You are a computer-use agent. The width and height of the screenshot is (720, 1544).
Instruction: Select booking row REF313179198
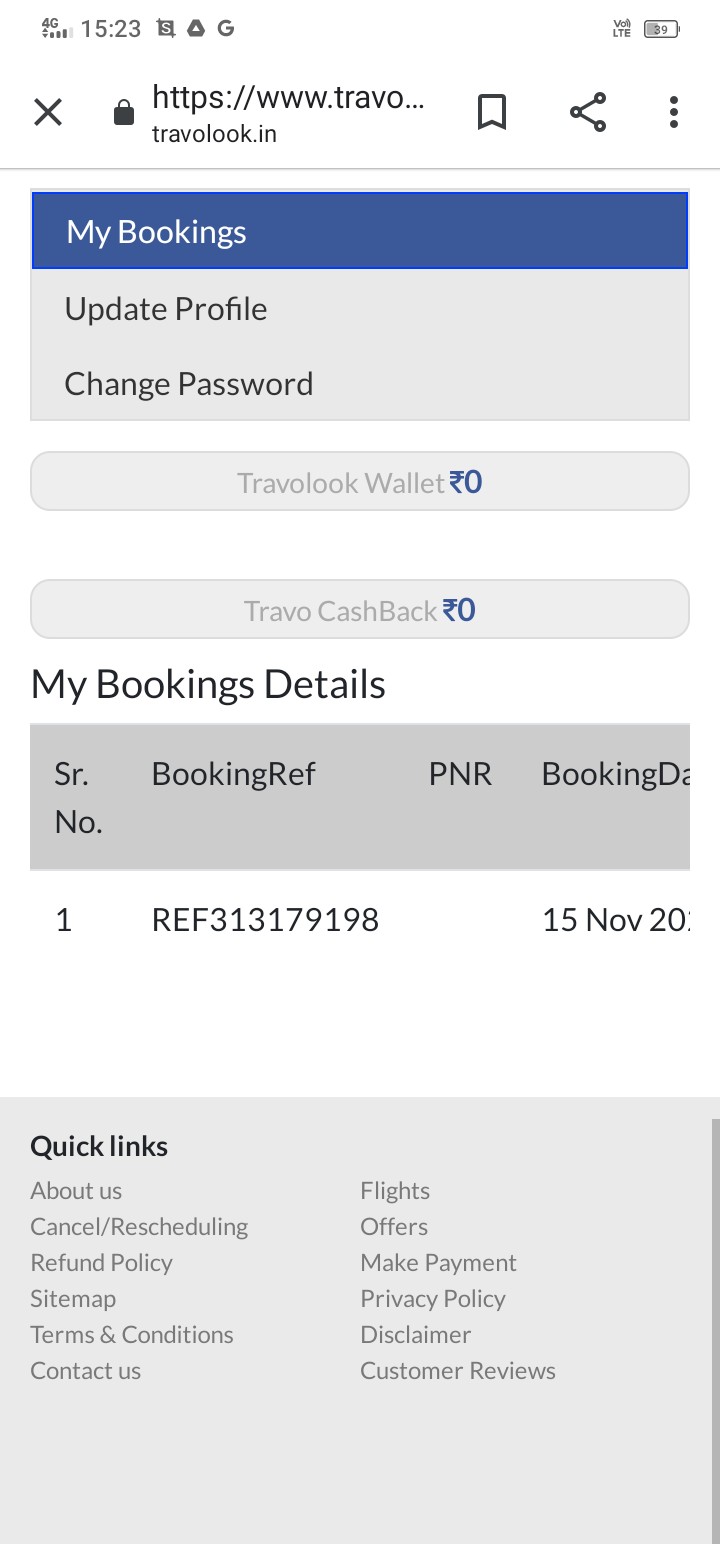coord(265,920)
